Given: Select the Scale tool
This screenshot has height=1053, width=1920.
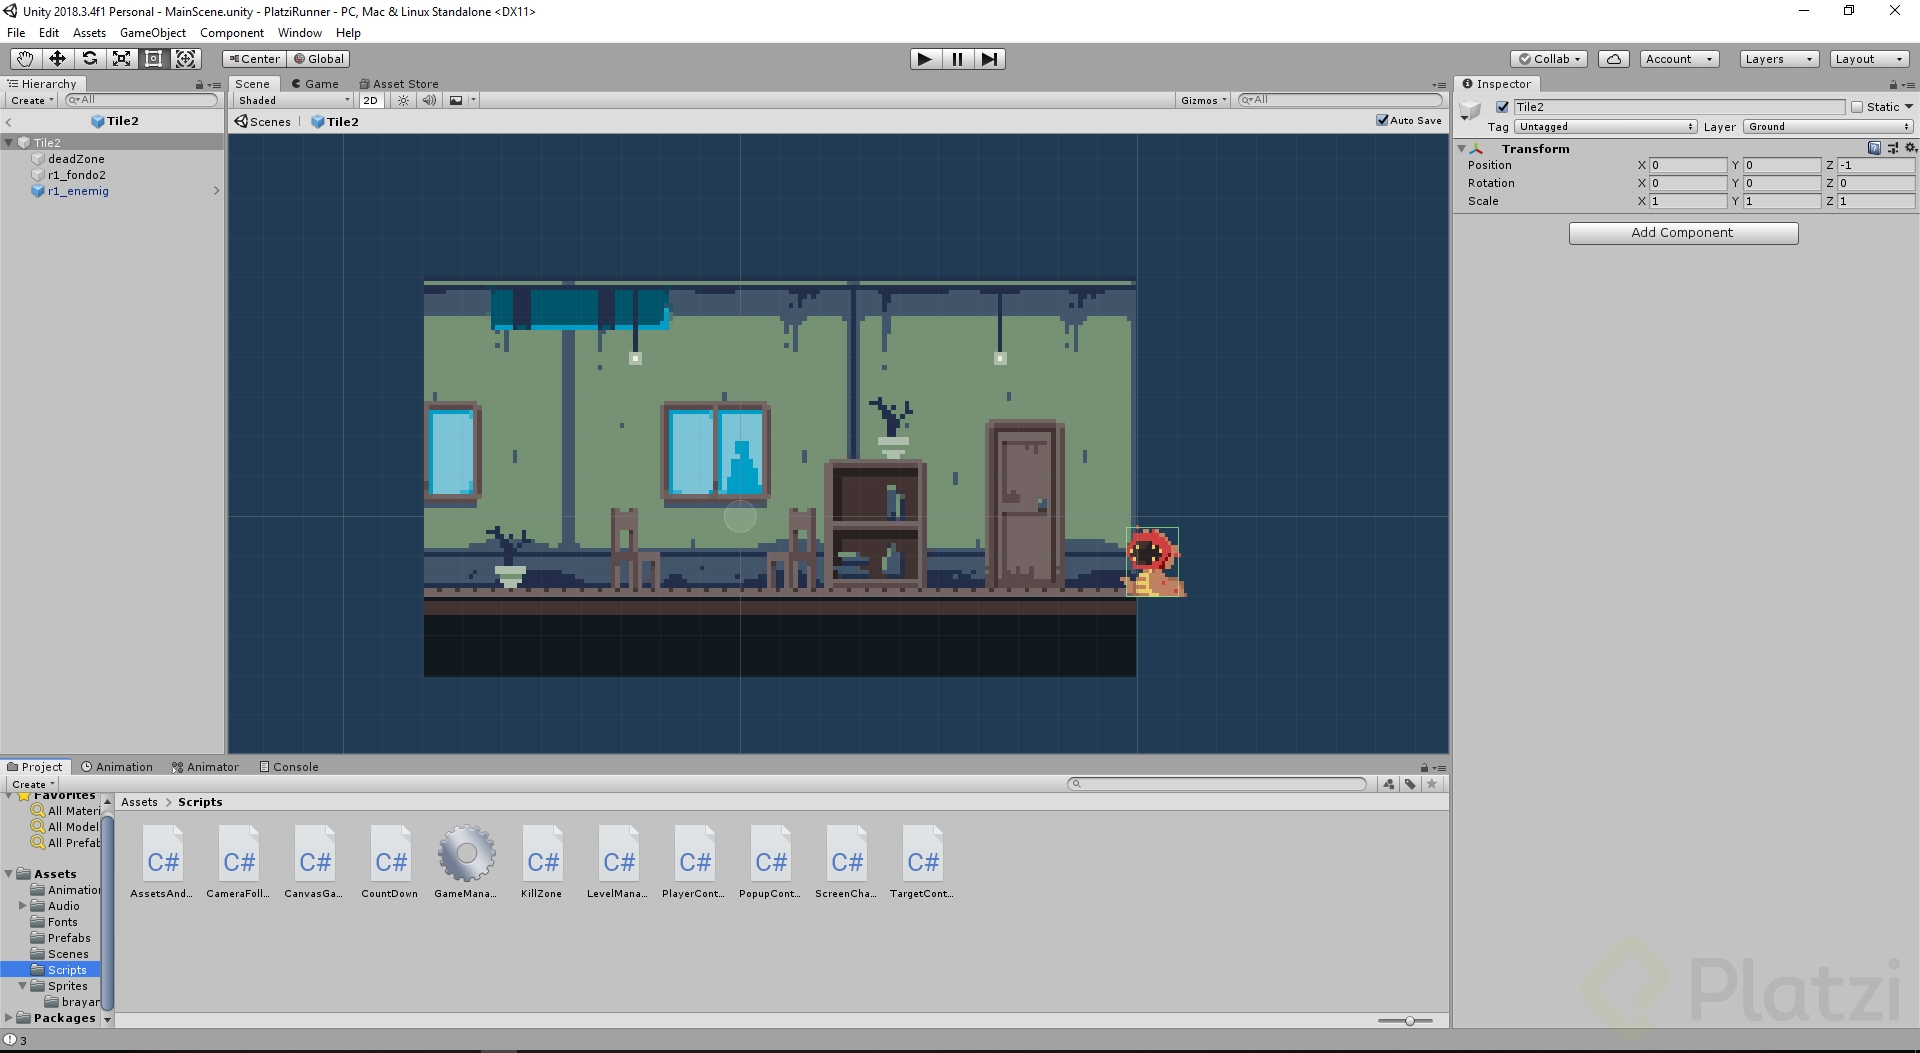Looking at the screenshot, I should [x=121, y=58].
